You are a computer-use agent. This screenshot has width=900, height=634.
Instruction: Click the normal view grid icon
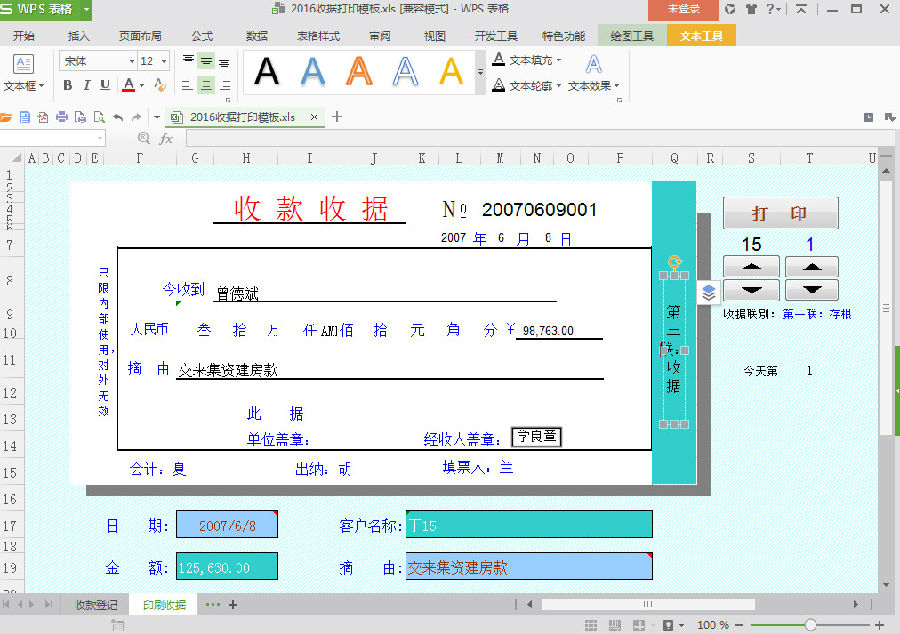[591, 625]
